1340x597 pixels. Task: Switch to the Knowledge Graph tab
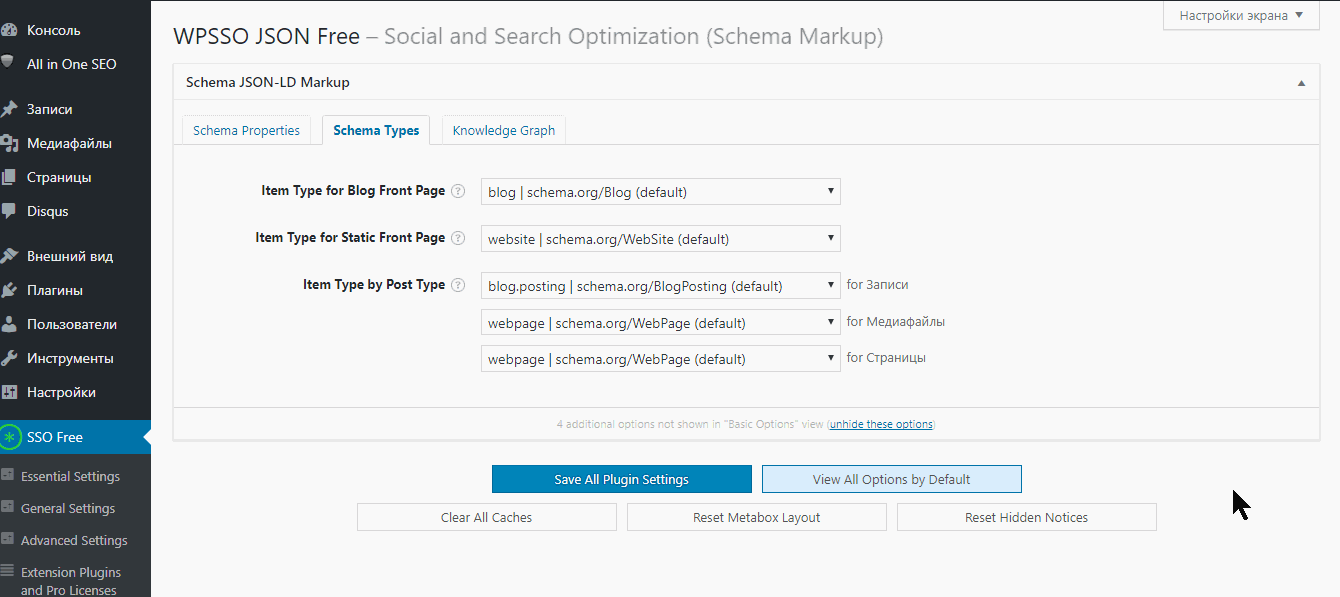tap(504, 131)
